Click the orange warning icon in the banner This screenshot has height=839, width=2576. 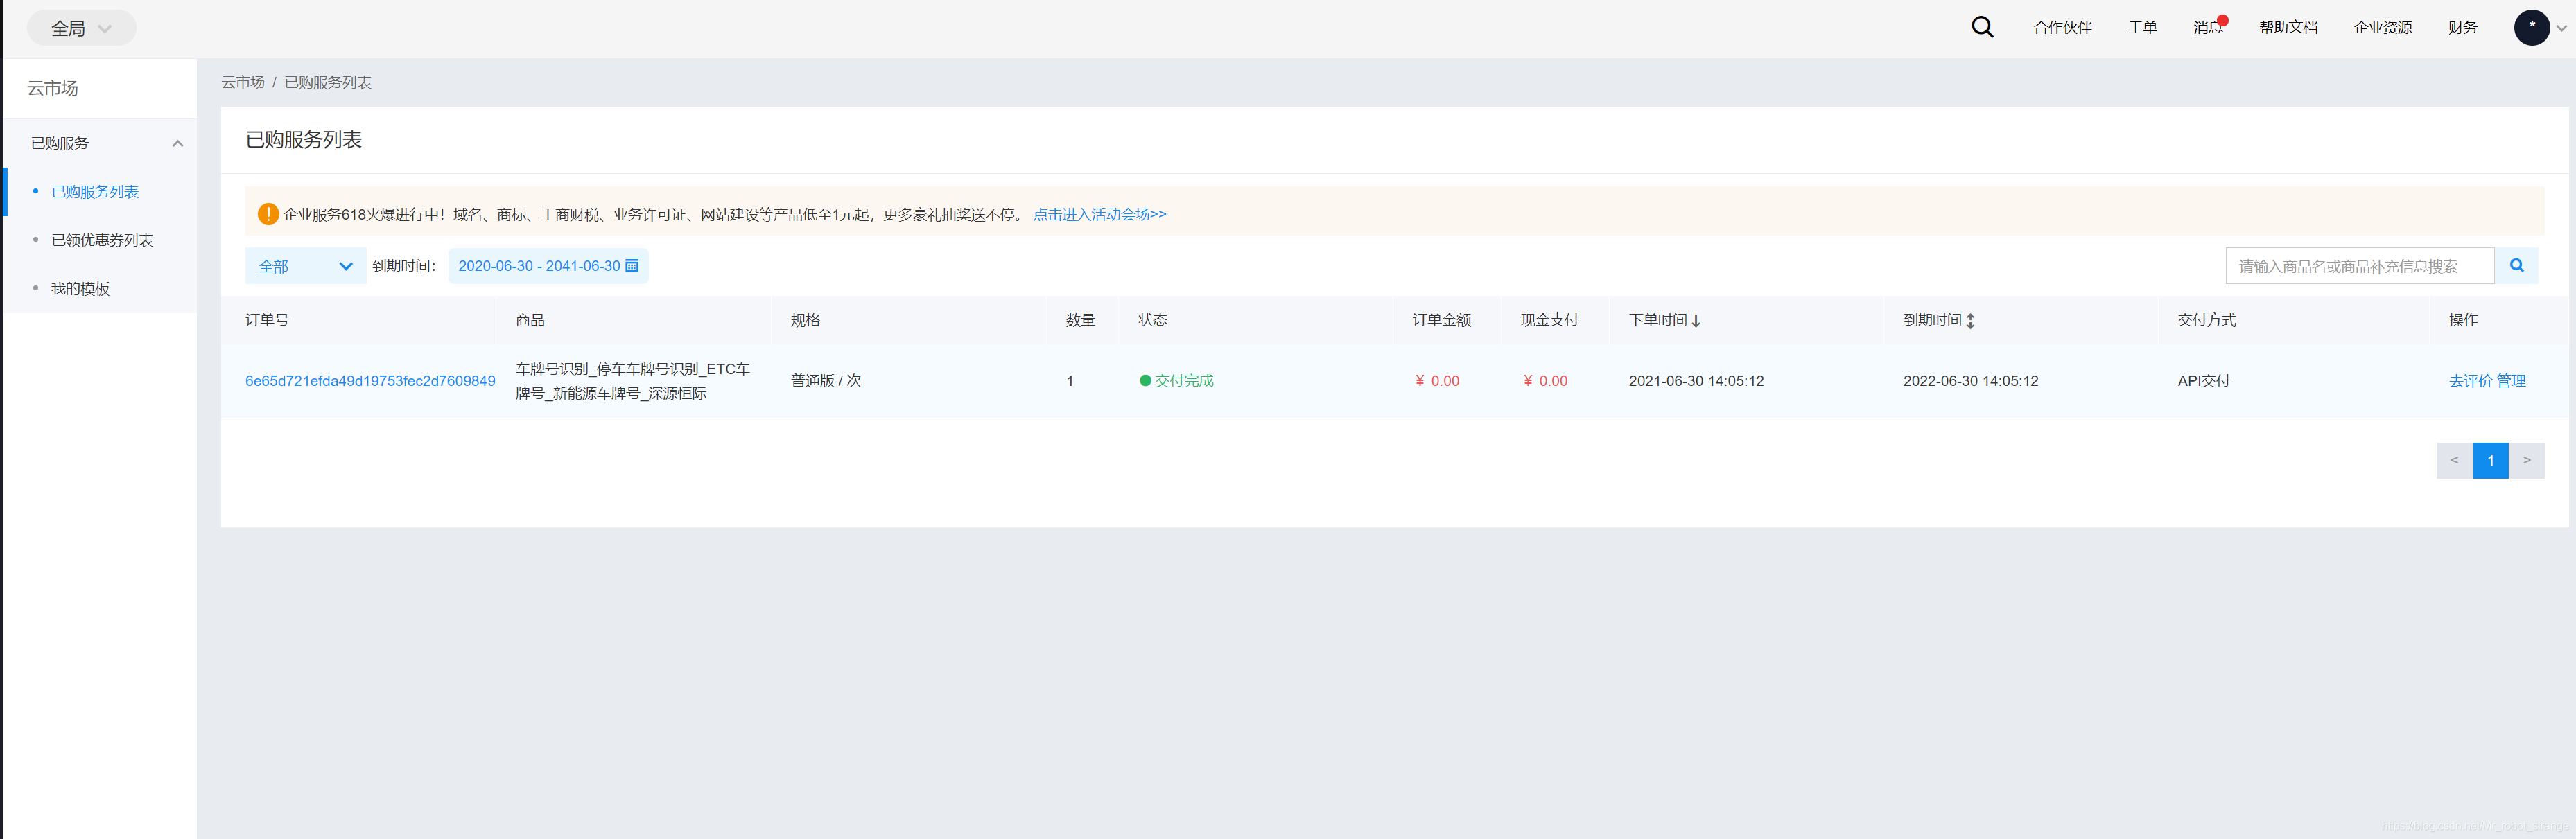pos(268,214)
